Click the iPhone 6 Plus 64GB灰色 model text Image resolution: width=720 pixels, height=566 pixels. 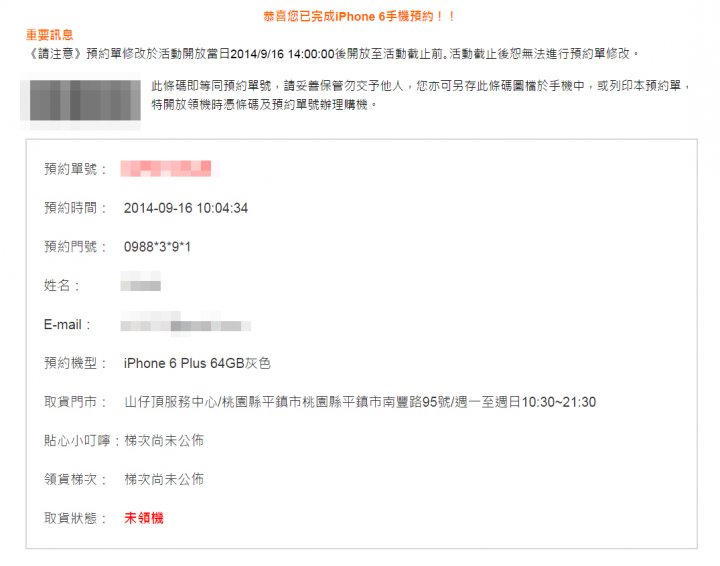[197, 363]
